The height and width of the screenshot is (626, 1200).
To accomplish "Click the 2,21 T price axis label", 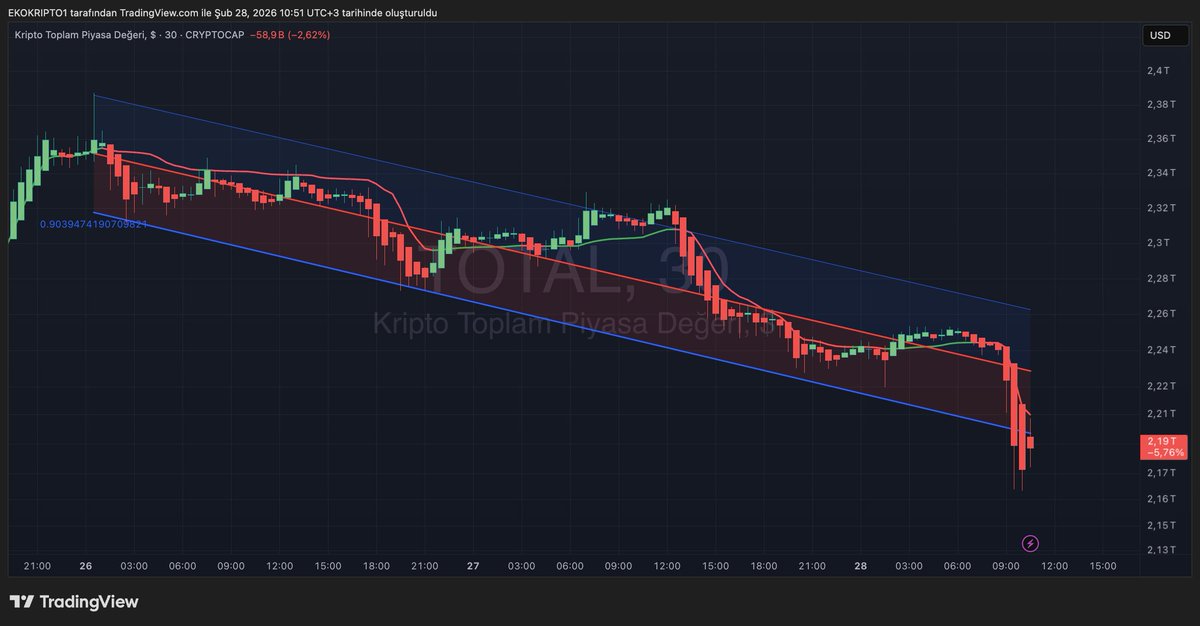I will [1160, 413].
